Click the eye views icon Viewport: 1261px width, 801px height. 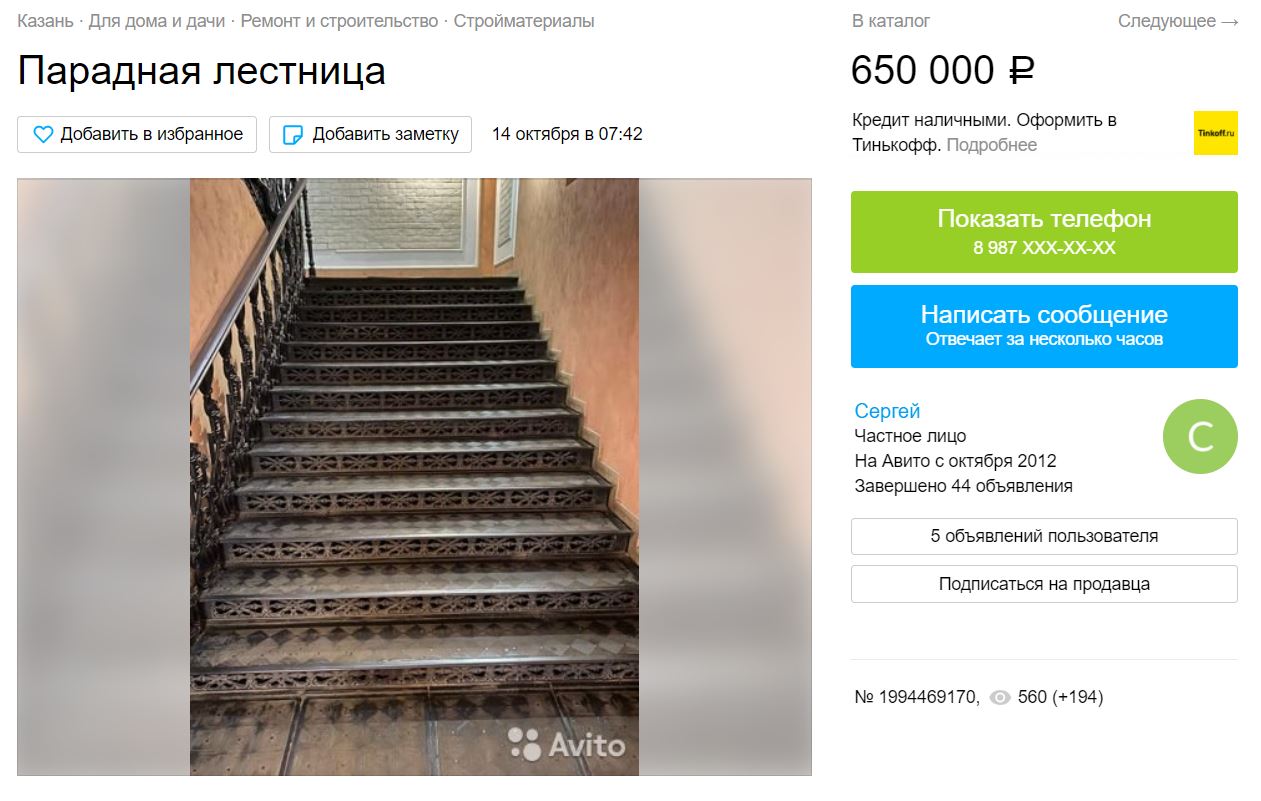[x=1000, y=698]
